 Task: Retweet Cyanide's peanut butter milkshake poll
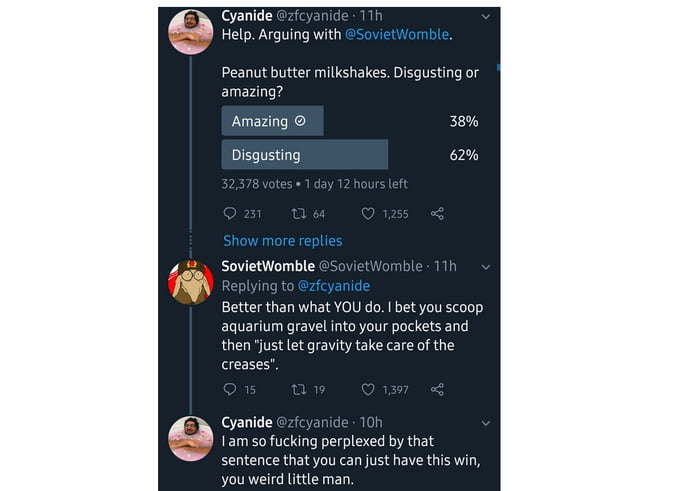click(297, 213)
